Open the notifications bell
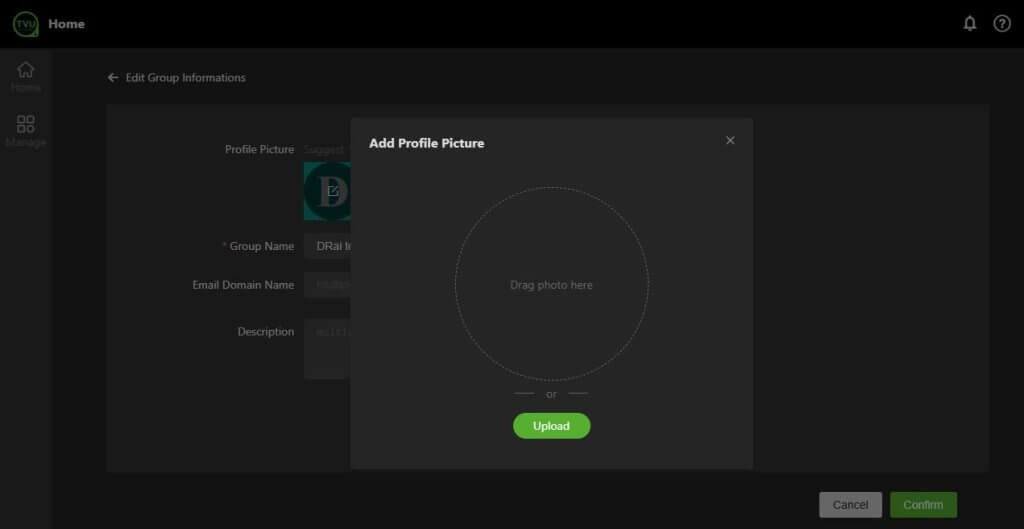The width and height of the screenshot is (1024, 529). (x=969, y=24)
